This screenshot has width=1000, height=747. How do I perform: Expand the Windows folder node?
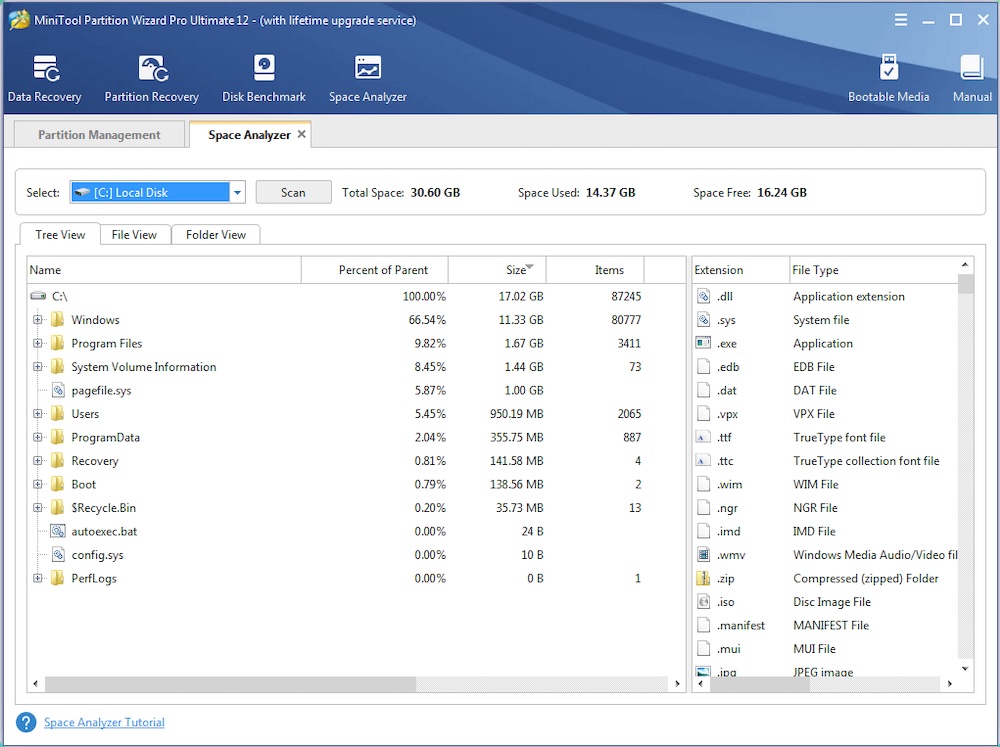click(x=38, y=320)
